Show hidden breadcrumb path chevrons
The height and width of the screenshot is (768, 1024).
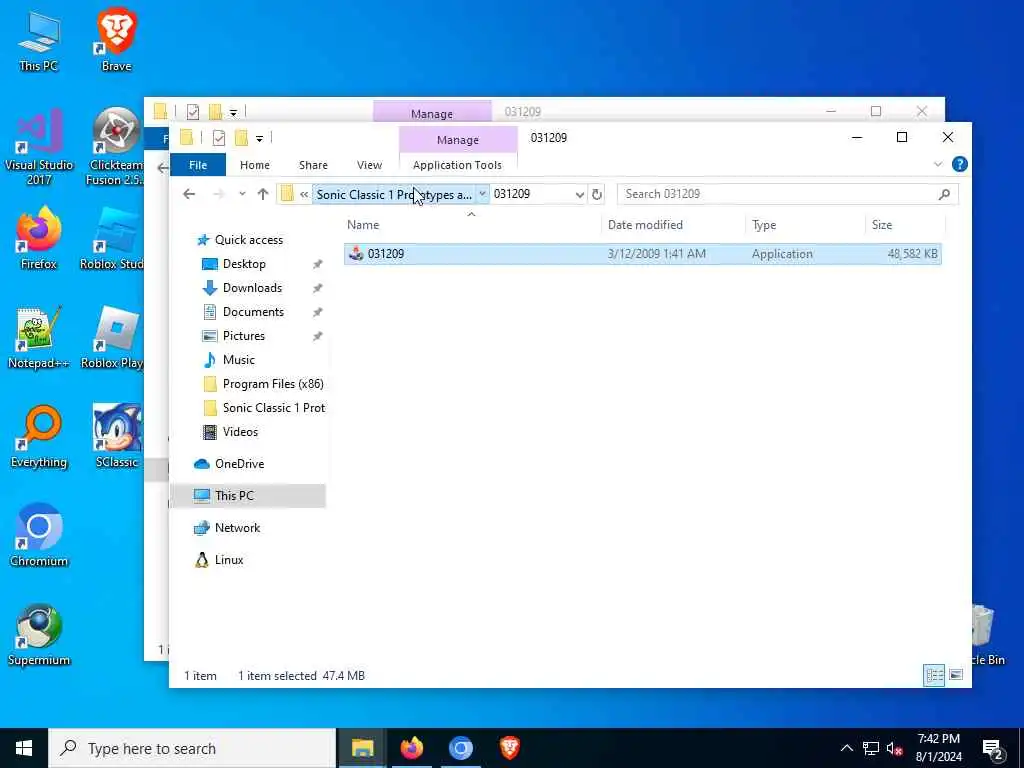[304, 194]
